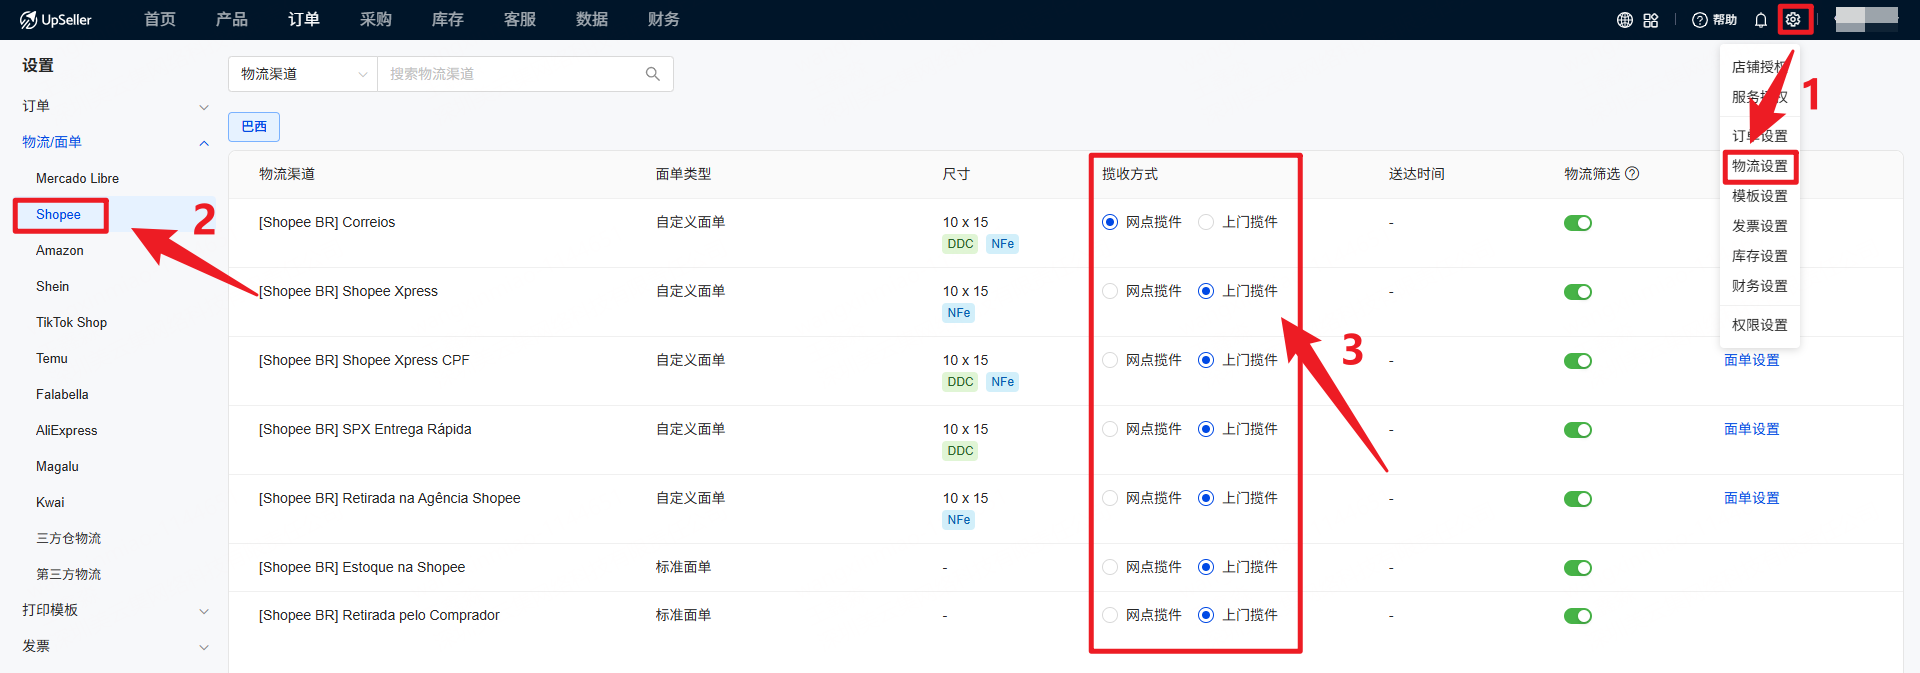The width and height of the screenshot is (1920, 673).
Task: Select 网点揽件 for Shopee Xpress CPF
Action: tap(1110, 360)
